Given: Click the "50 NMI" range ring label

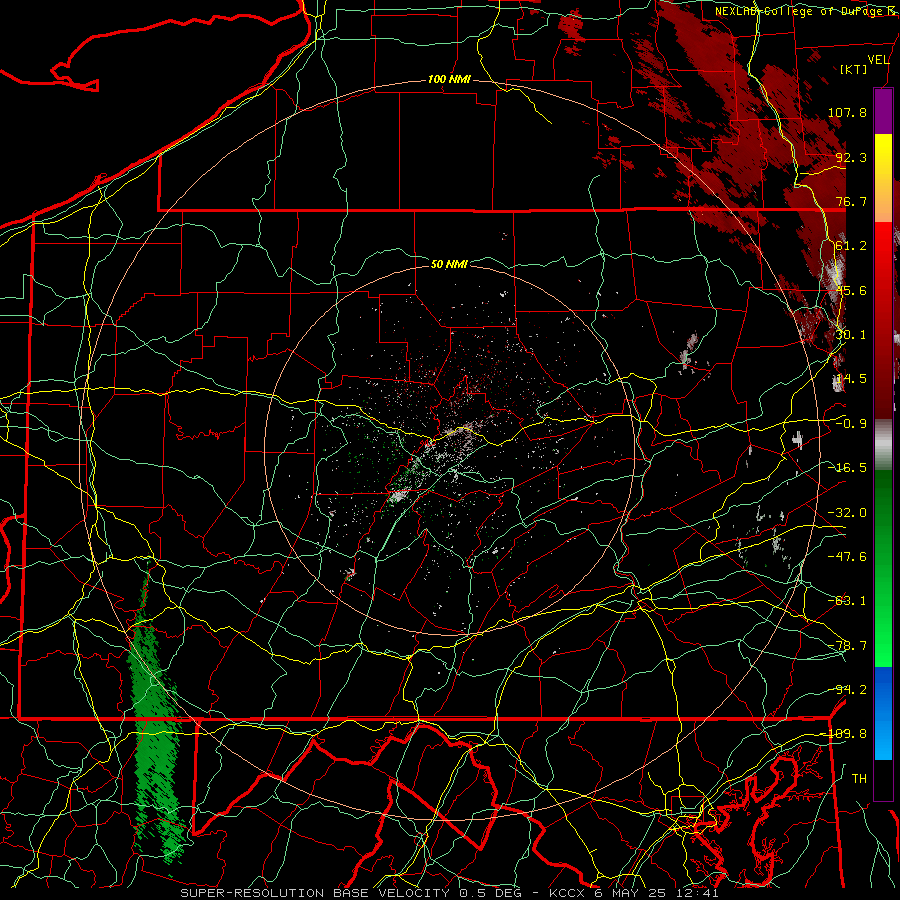Looking at the screenshot, I should pos(449,264).
